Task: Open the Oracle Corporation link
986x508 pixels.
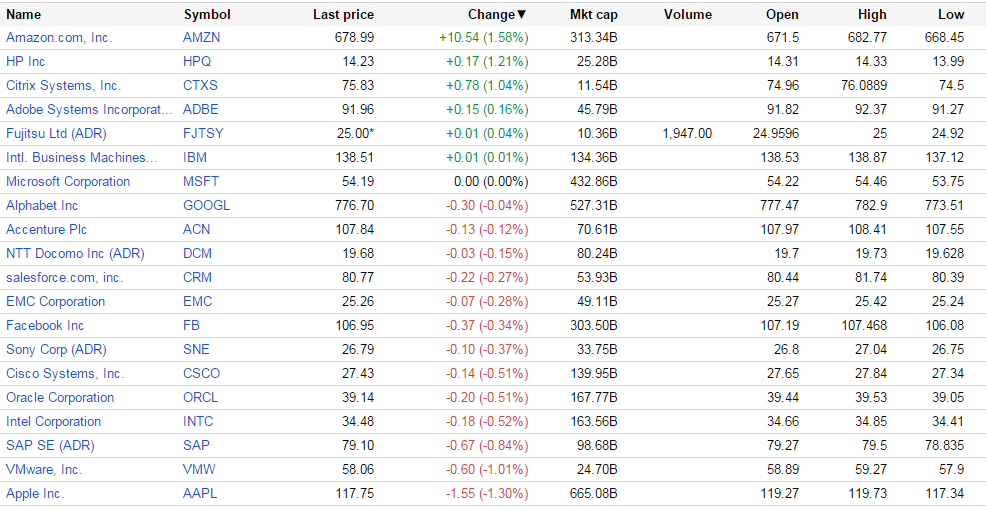Action: pos(60,397)
